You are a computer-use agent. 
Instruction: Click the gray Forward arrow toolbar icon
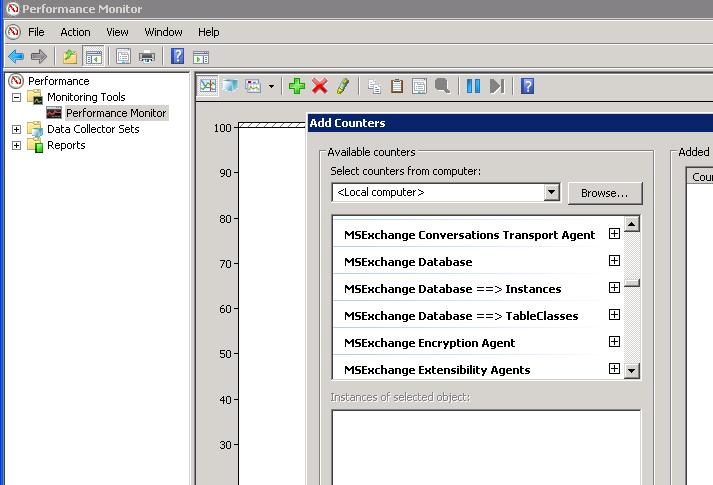(x=39, y=57)
